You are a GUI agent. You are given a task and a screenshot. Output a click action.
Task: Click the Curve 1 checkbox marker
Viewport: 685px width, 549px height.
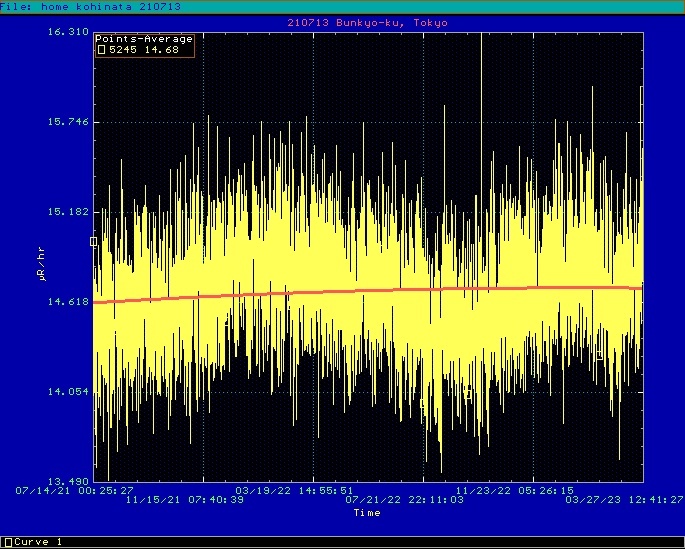pyautogui.click(x=7, y=542)
